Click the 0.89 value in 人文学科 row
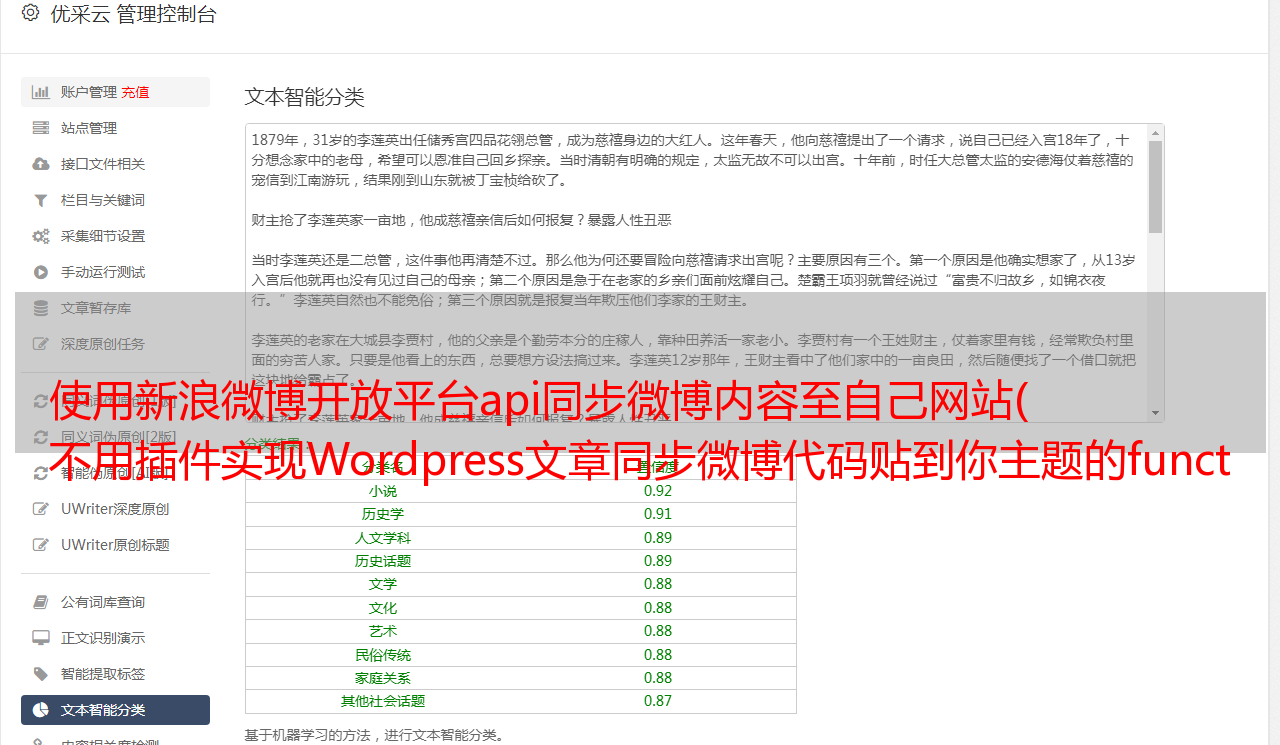1280x745 pixels. 658,538
